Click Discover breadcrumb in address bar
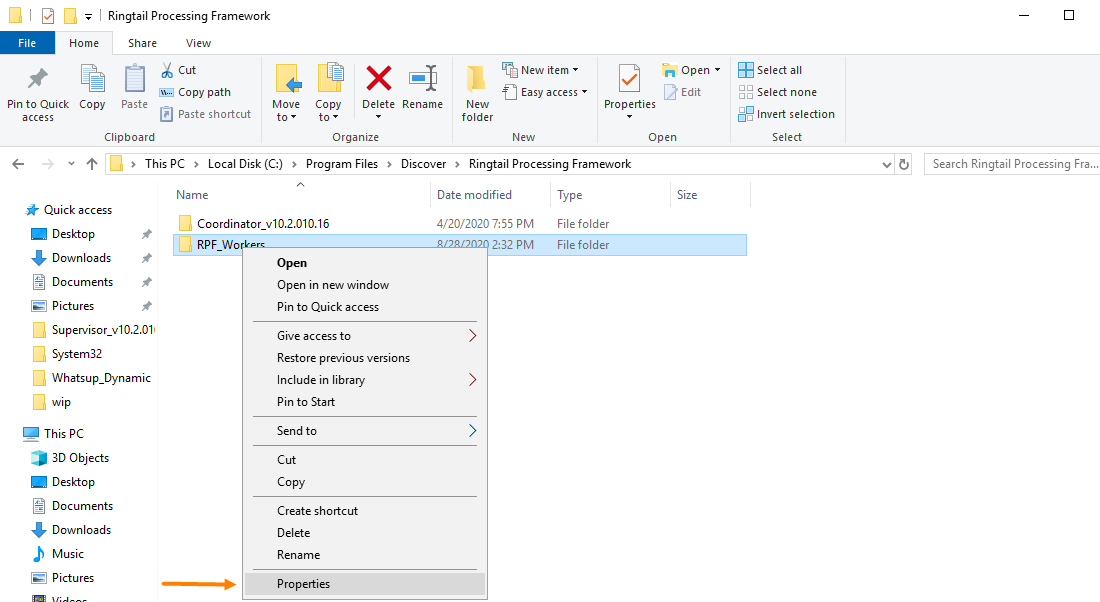 423,163
